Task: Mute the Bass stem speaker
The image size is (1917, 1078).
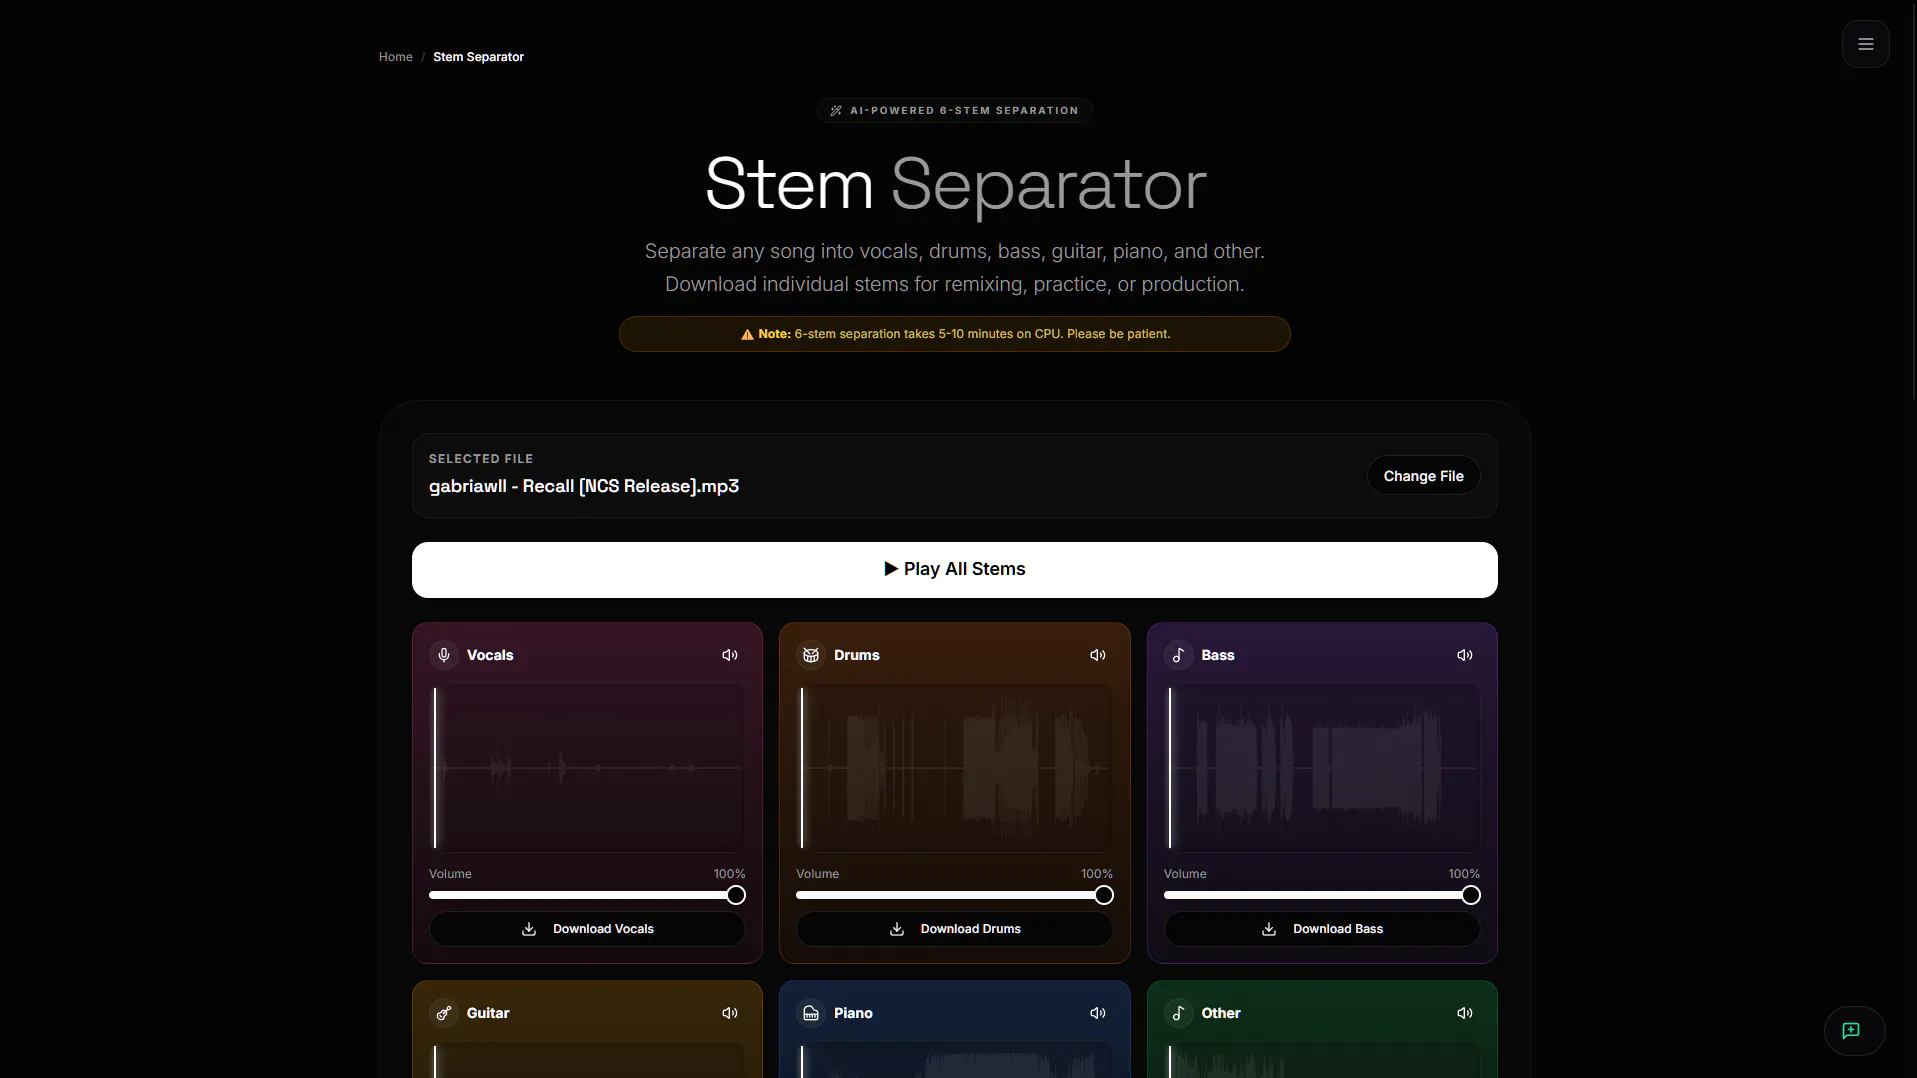Action: (1465, 655)
